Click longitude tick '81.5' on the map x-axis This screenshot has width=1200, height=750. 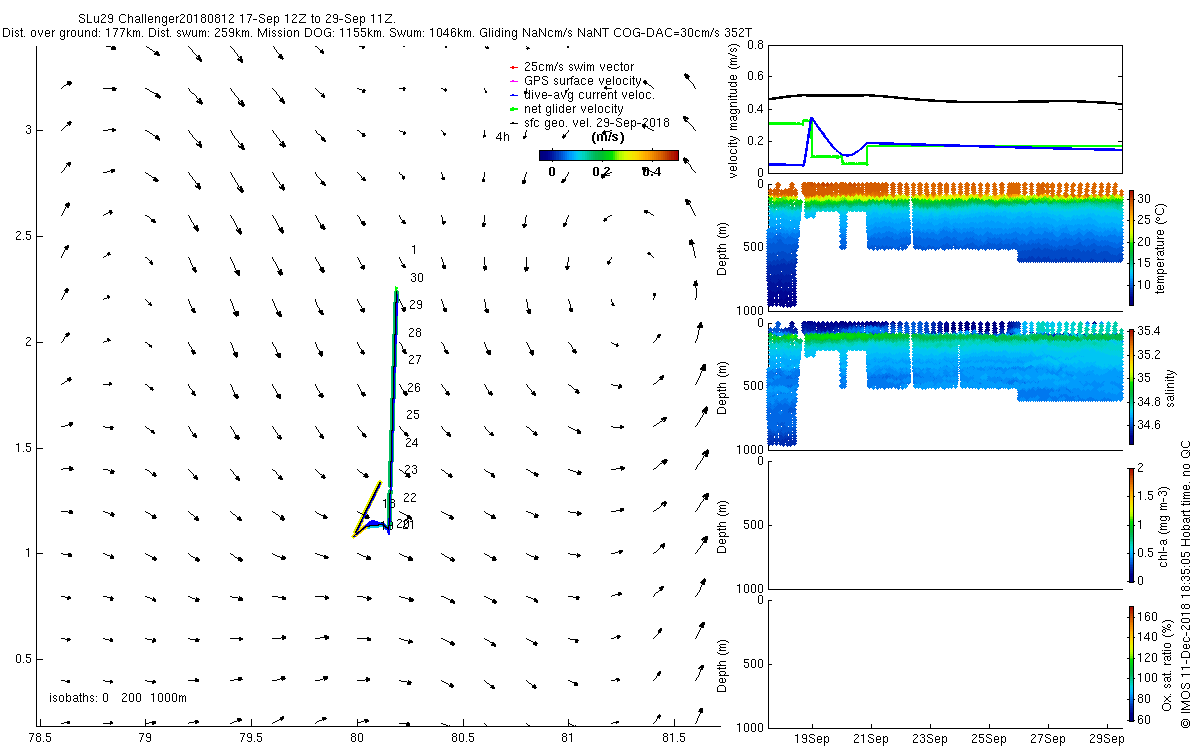674,739
